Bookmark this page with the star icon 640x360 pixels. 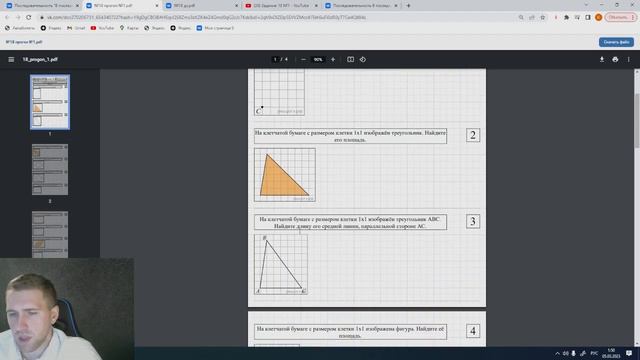[x=542, y=18]
